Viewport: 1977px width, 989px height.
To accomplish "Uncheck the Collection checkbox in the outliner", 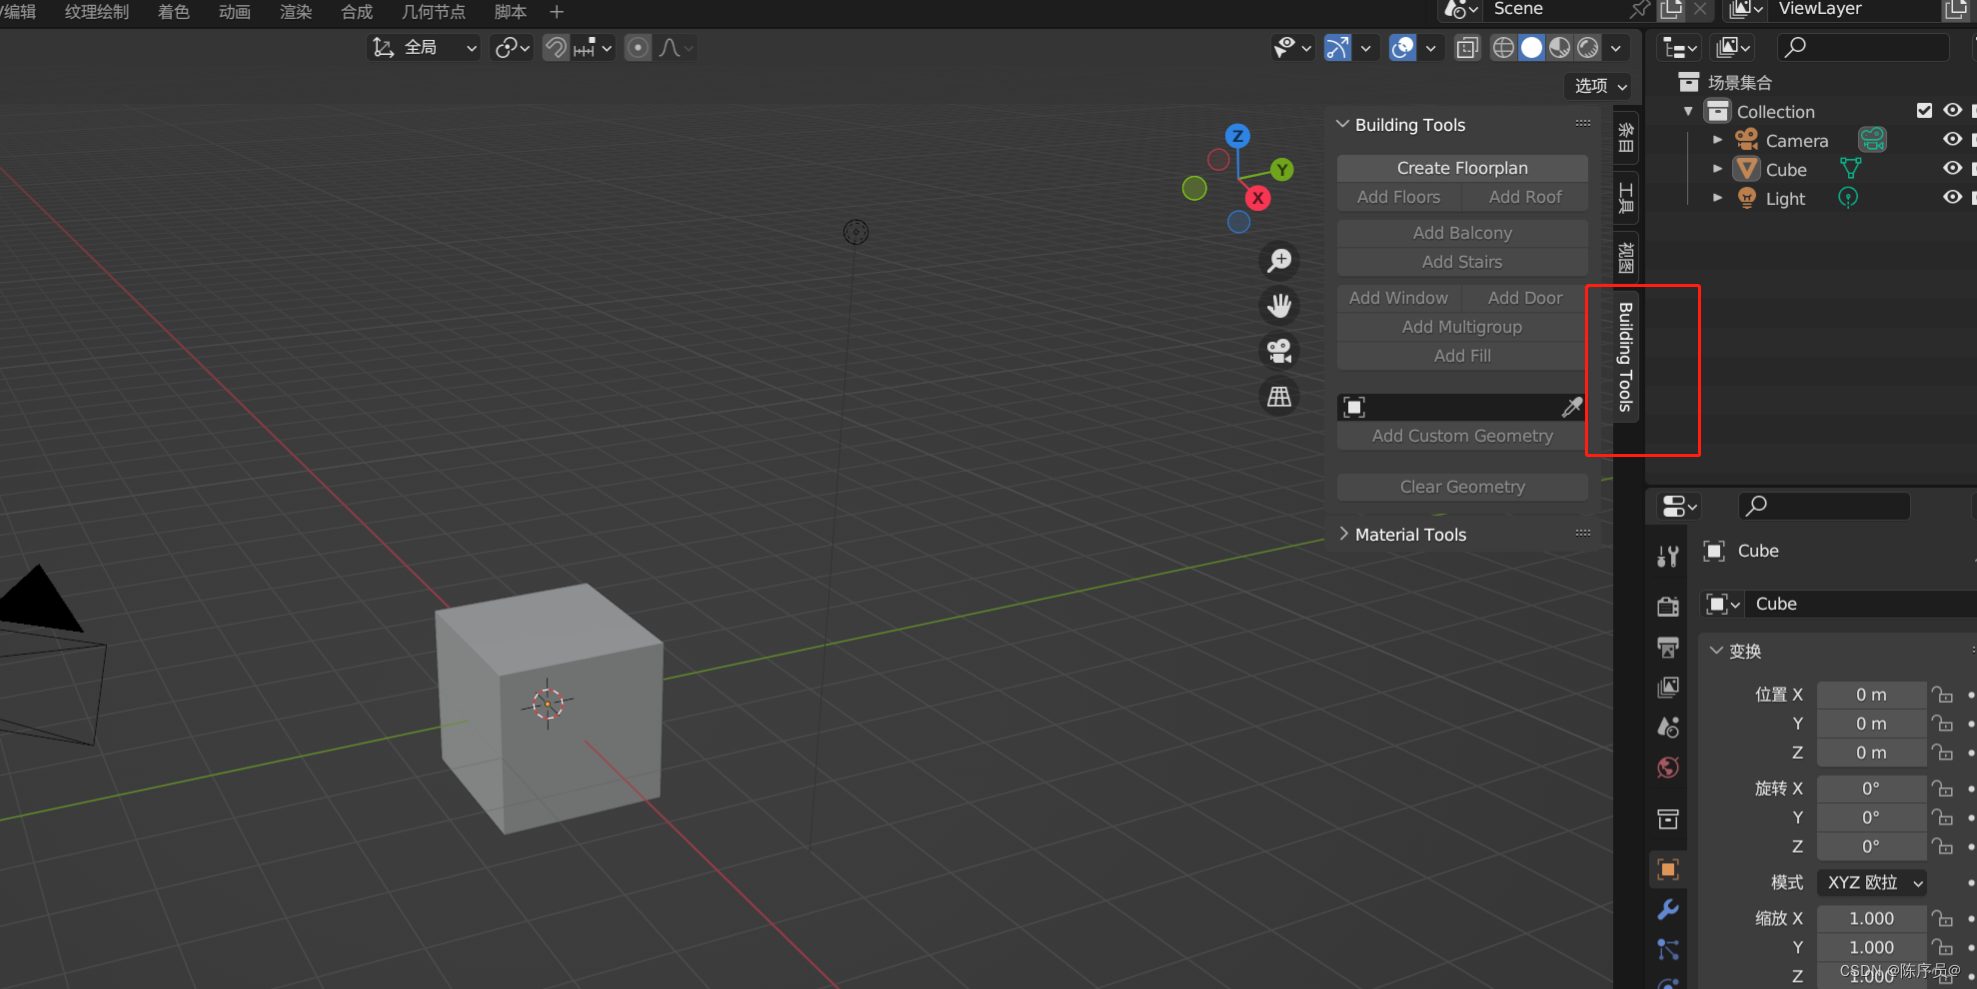I will tap(1923, 110).
